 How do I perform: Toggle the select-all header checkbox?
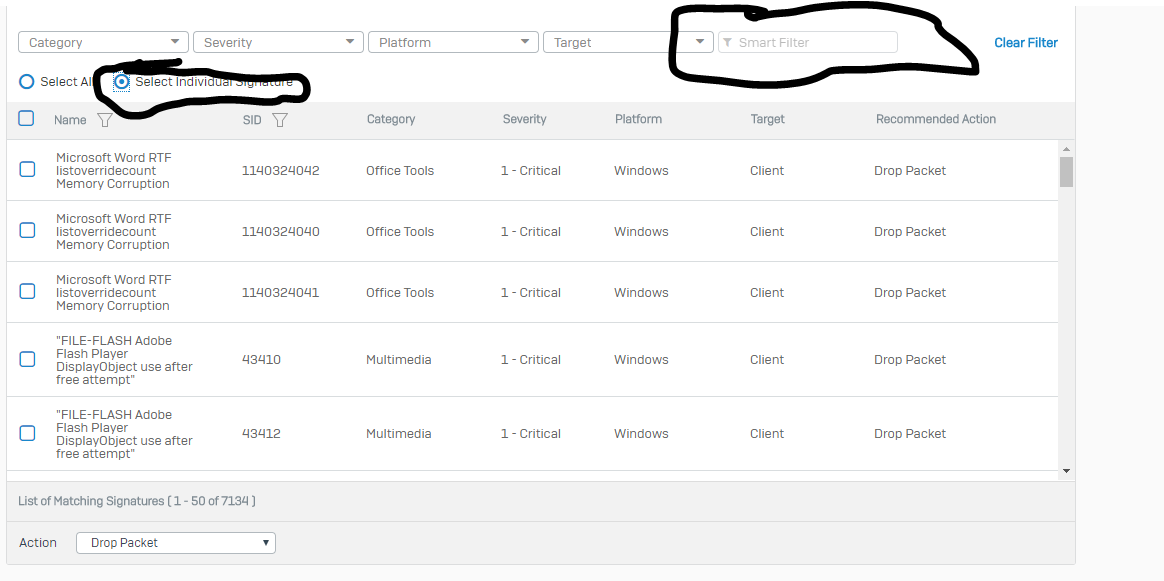[26, 118]
